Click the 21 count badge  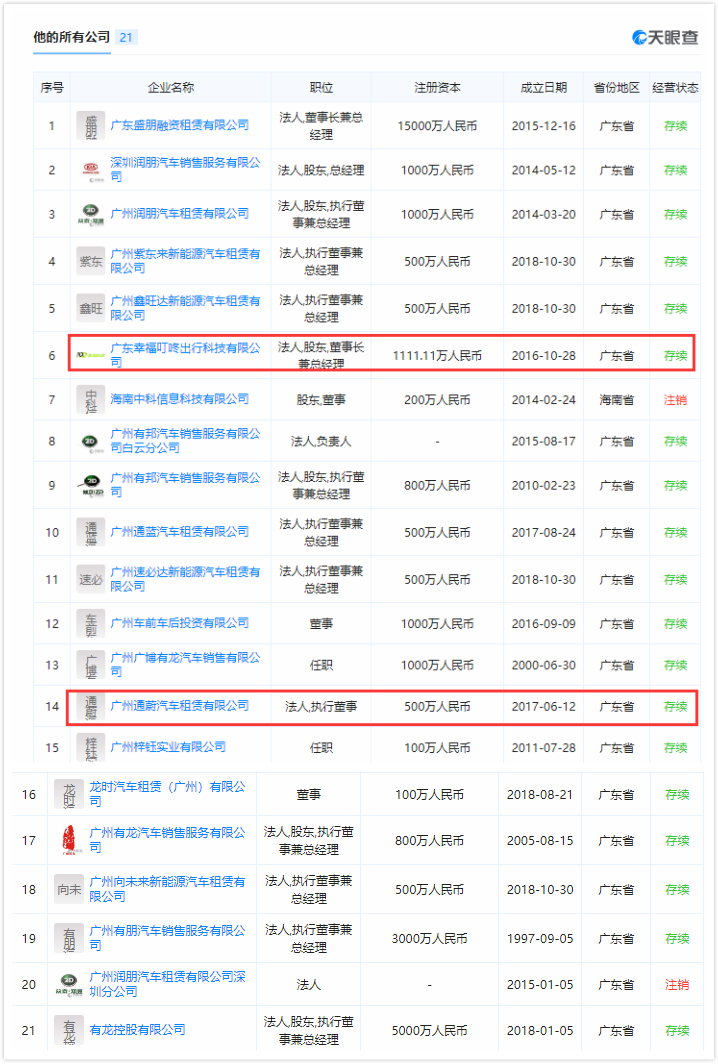tap(126, 37)
